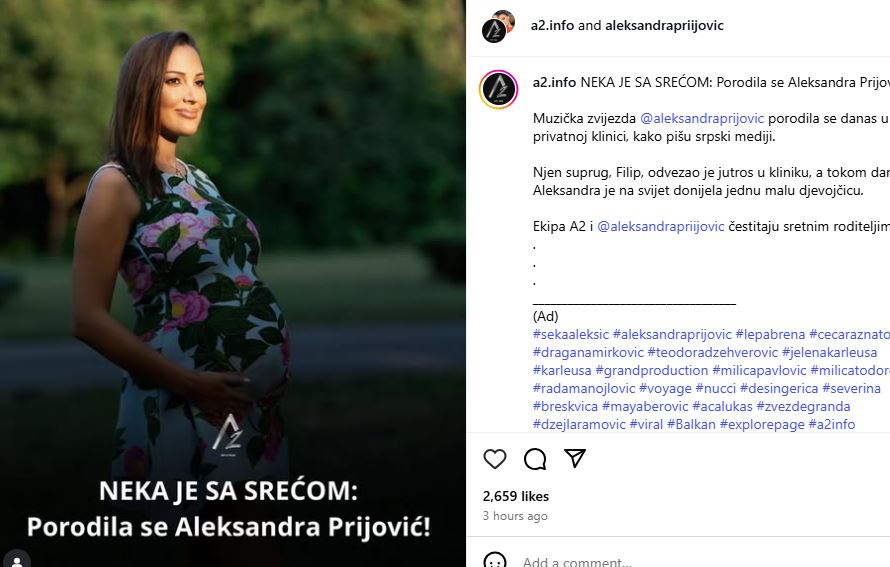Open the emoji picker smiley icon
The image size is (890, 567).
coord(494,561)
